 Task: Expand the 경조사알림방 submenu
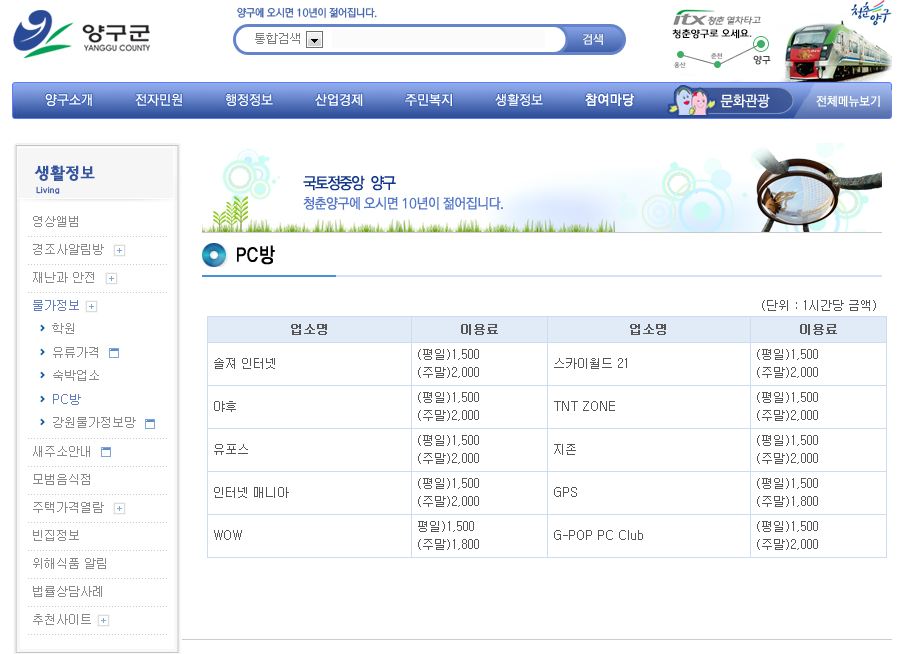pyautogui.click(x=119, y=250)
